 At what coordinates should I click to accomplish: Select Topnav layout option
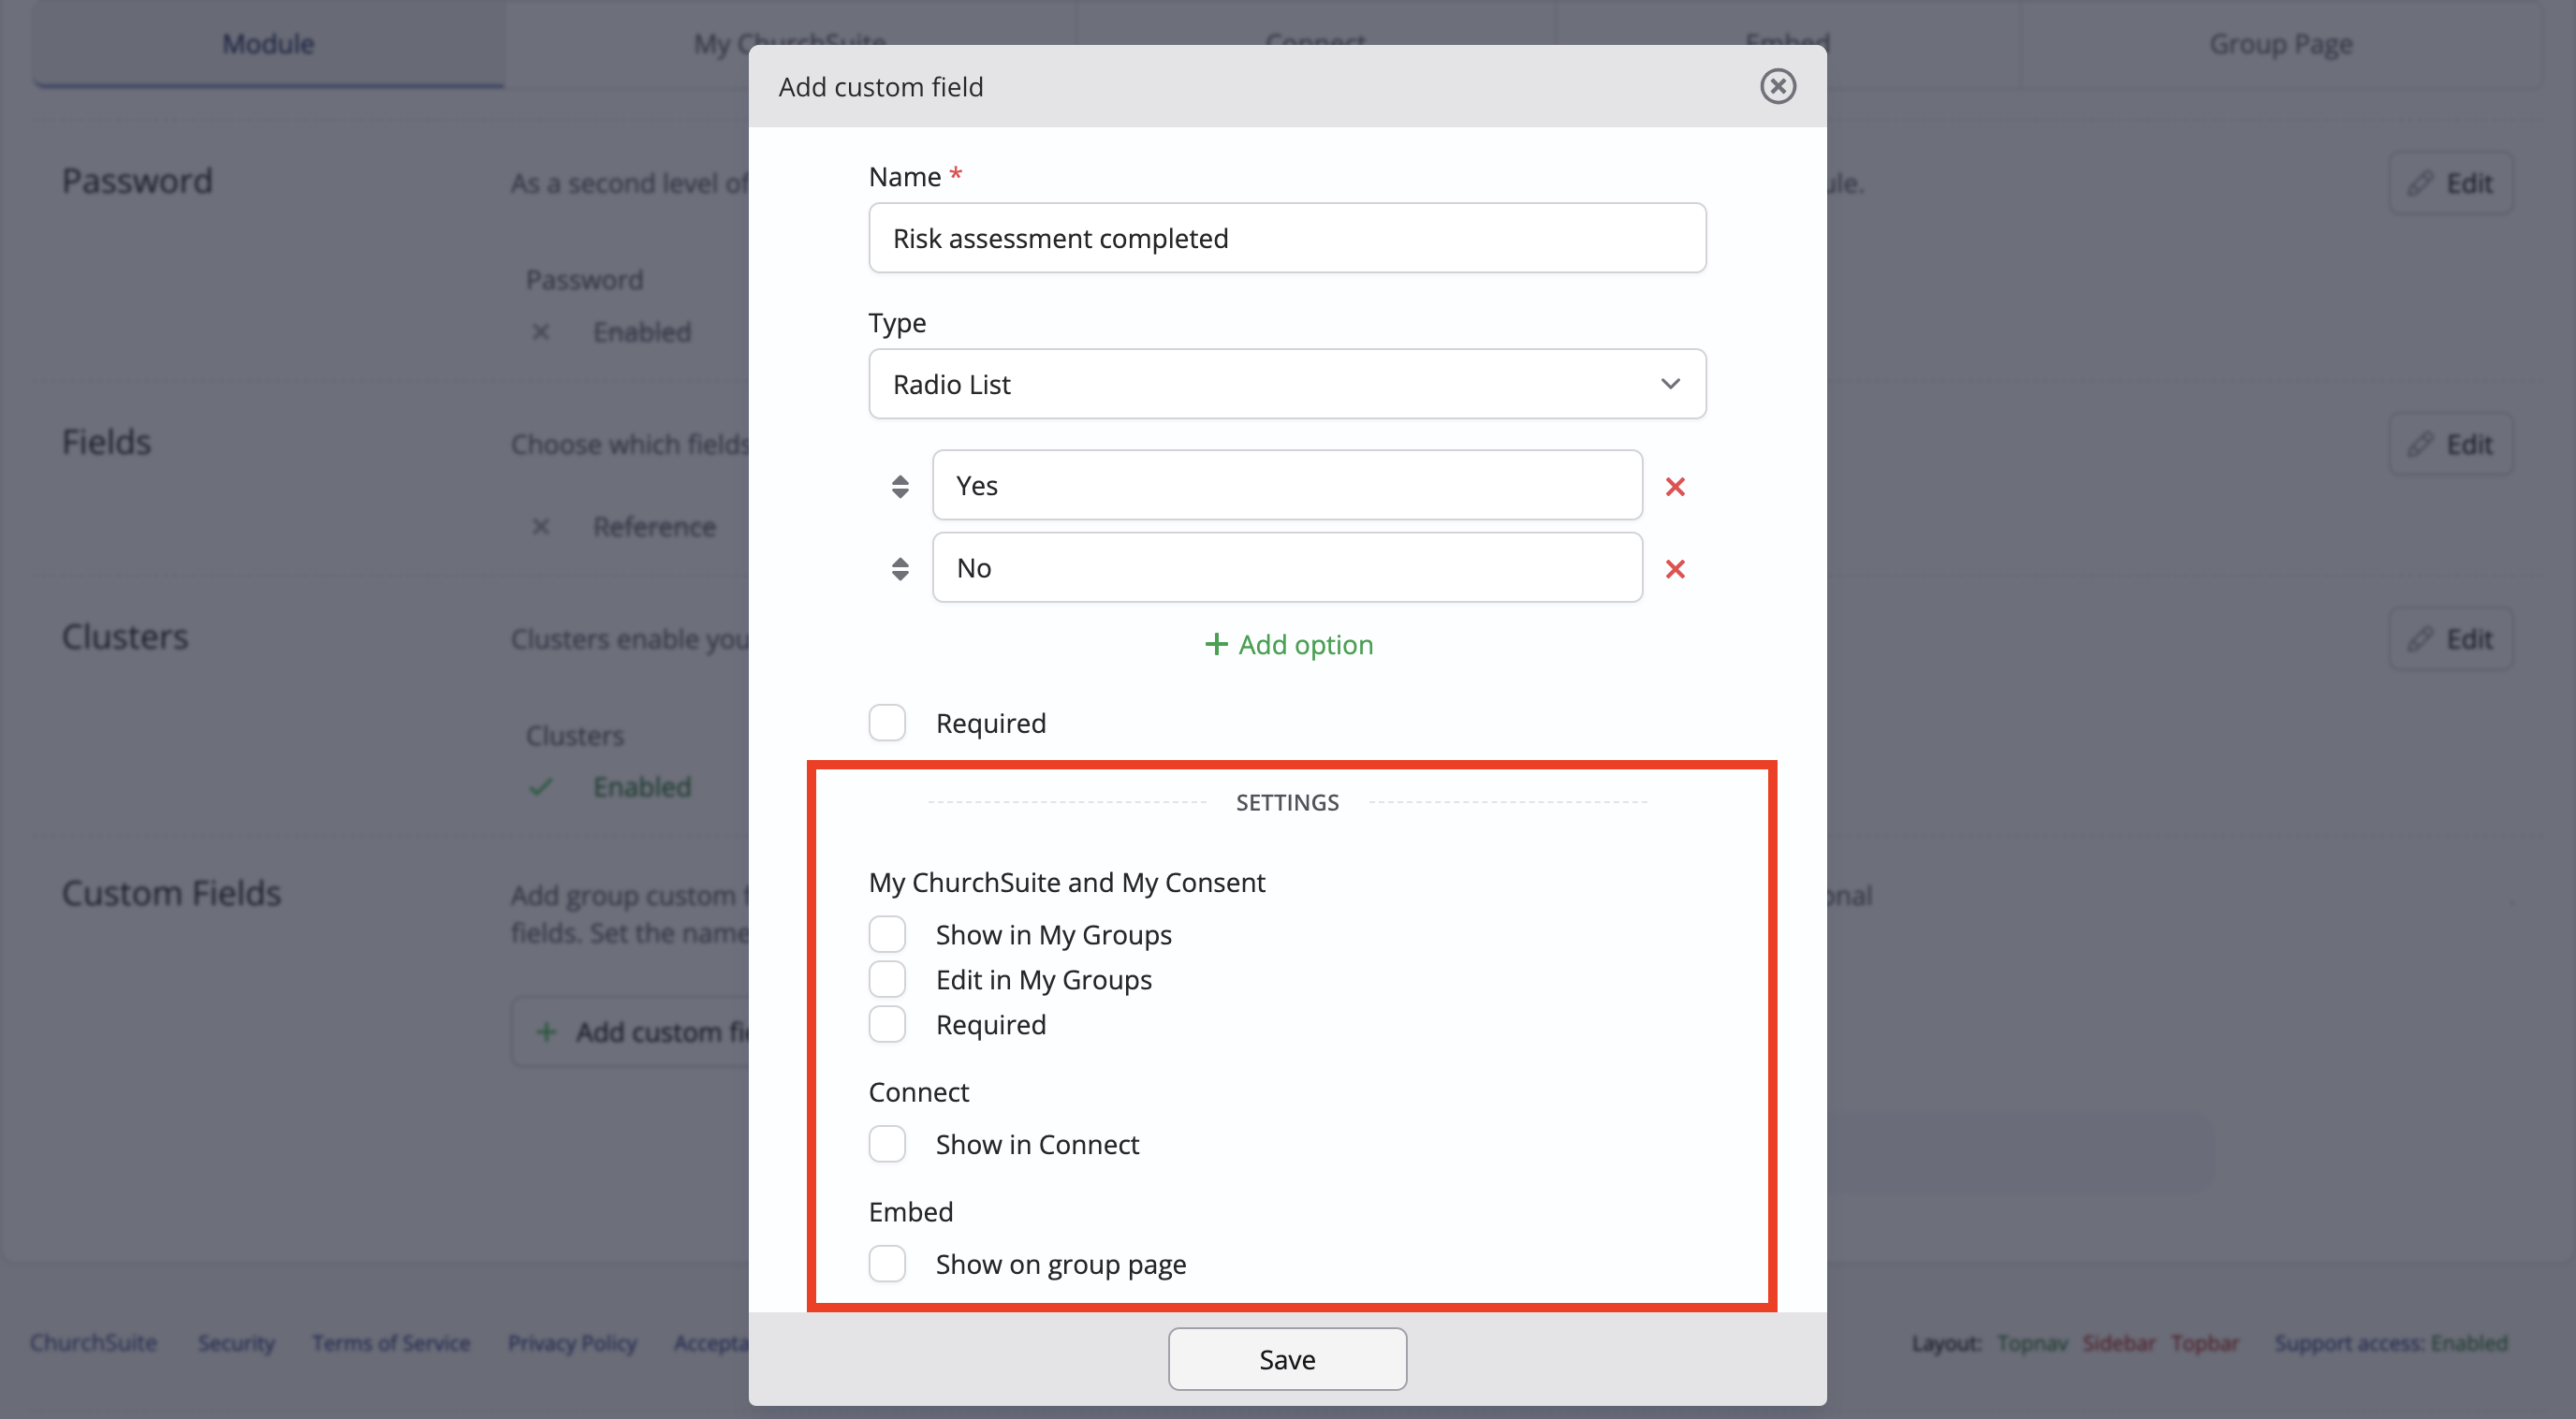[x=2032, y=1342]
